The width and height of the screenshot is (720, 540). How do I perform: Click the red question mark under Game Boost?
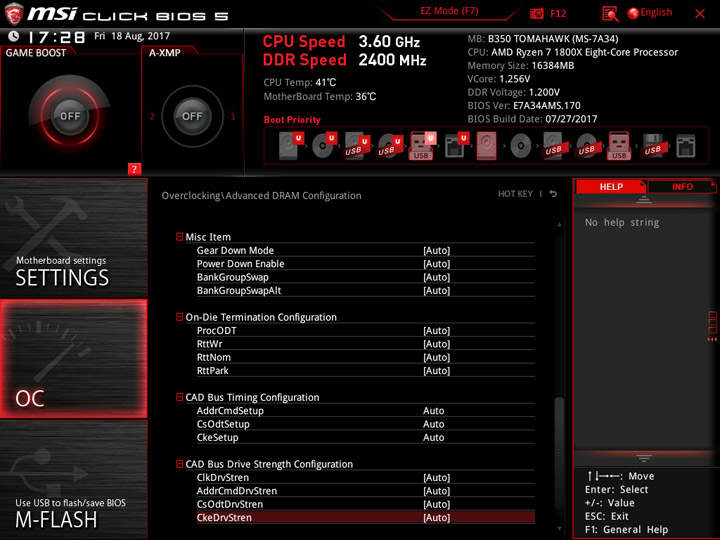click(134, 169)
